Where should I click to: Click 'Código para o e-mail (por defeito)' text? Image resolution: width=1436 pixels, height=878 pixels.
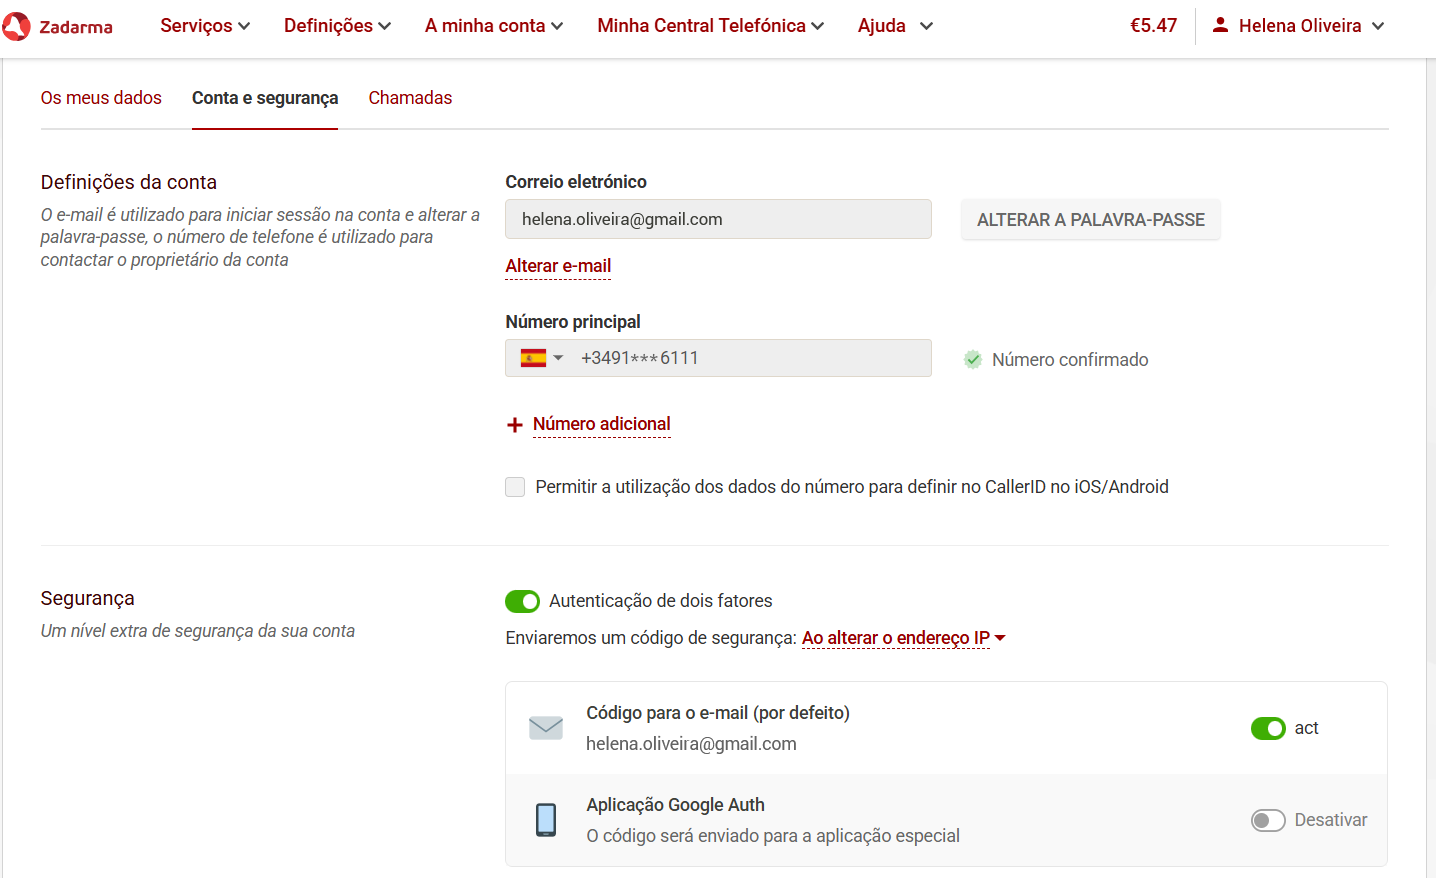pos(718,713)
